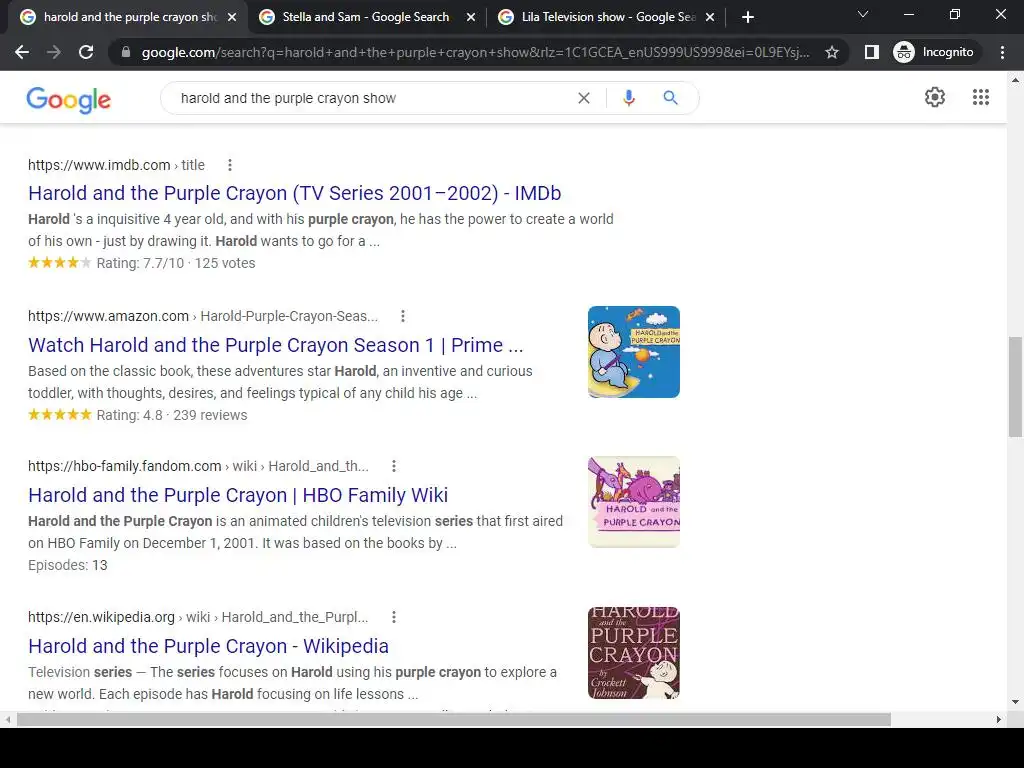
Task: Close the Lila Television show tab
Action: [710, 18]
